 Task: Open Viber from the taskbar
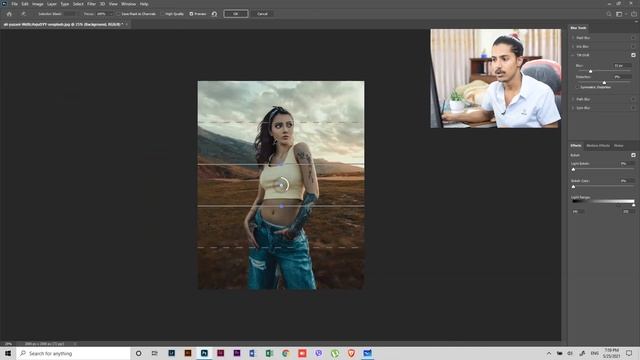(318, 353)
